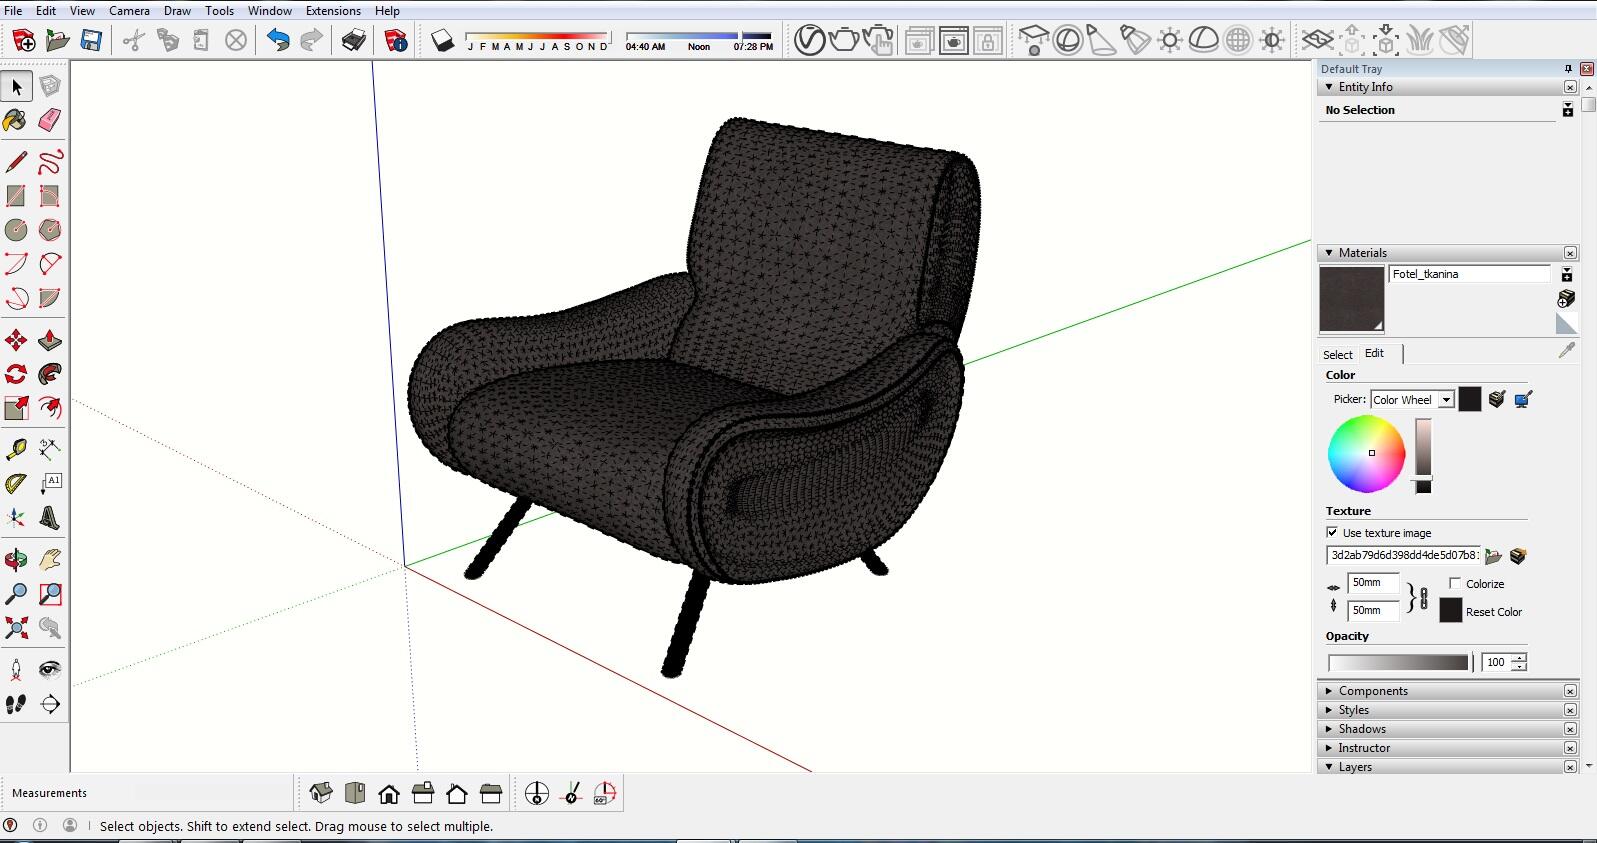Open the Extensions menu
The height and width of the screenshot is (843, 1597).
pos(333,11)
